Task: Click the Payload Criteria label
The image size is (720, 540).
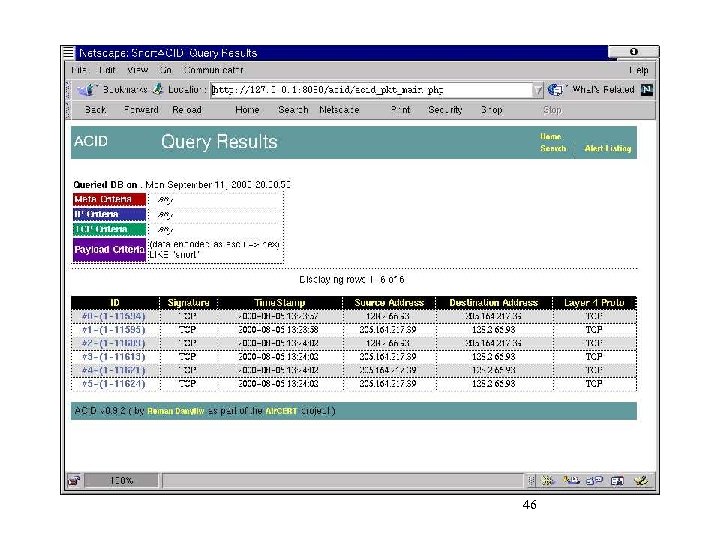Action: [x=109, y=250]
